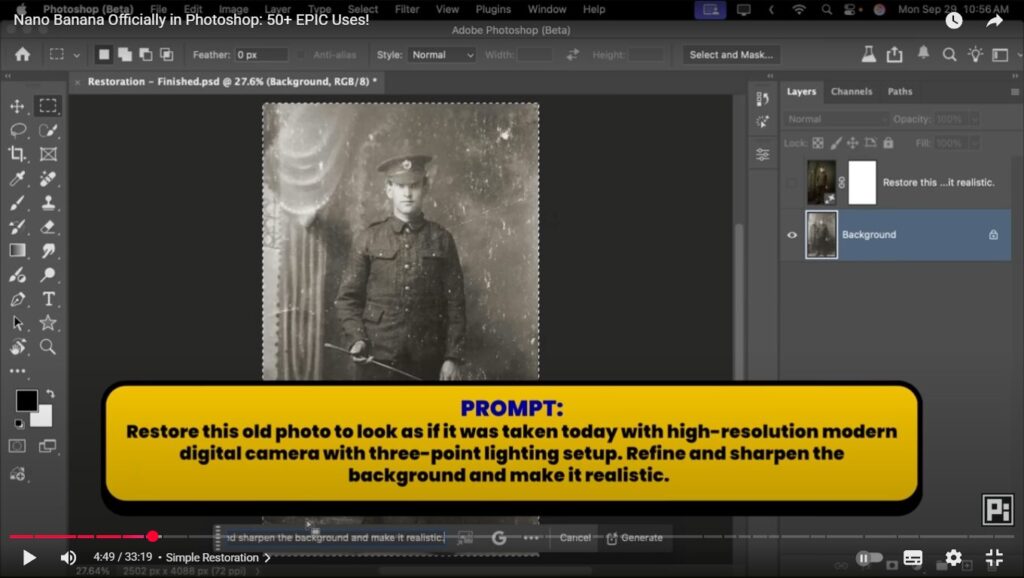Switch to the Channels tab
Image resolution: width=1024 pixels, height=578 pixels.
851,91
